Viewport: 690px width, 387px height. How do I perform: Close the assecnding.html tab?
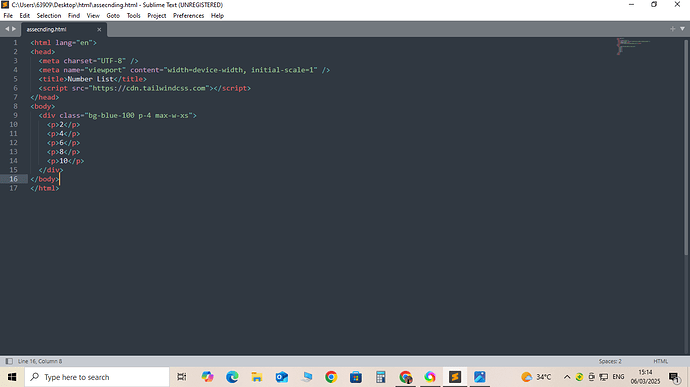[99, 29]
